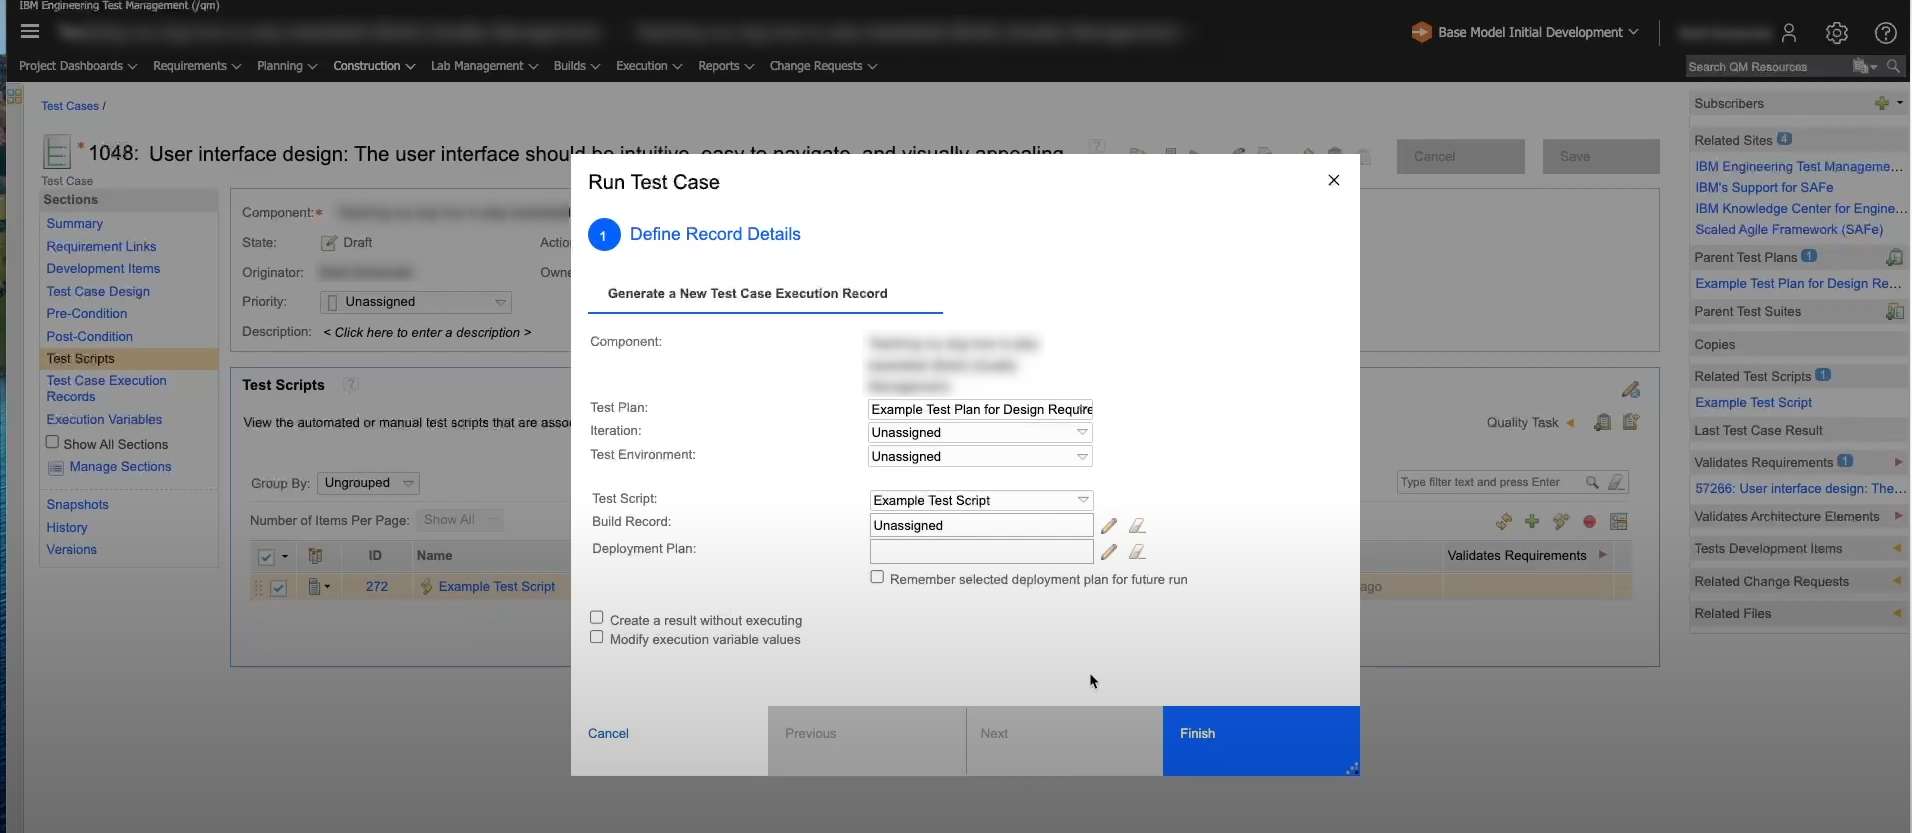
Task: Open the settings gear in top bar
Action: pyautogui.click(x=1836, y=33)
